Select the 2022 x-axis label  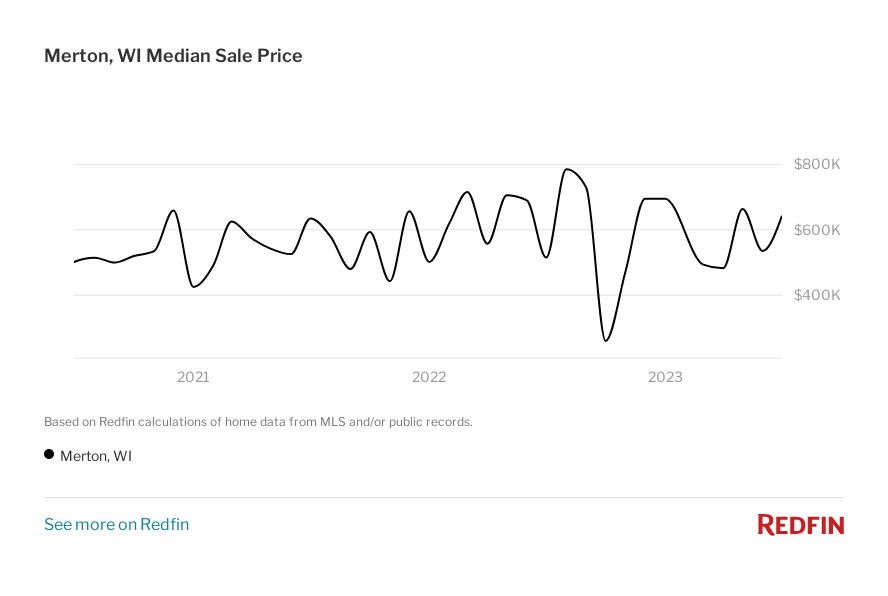429,377
